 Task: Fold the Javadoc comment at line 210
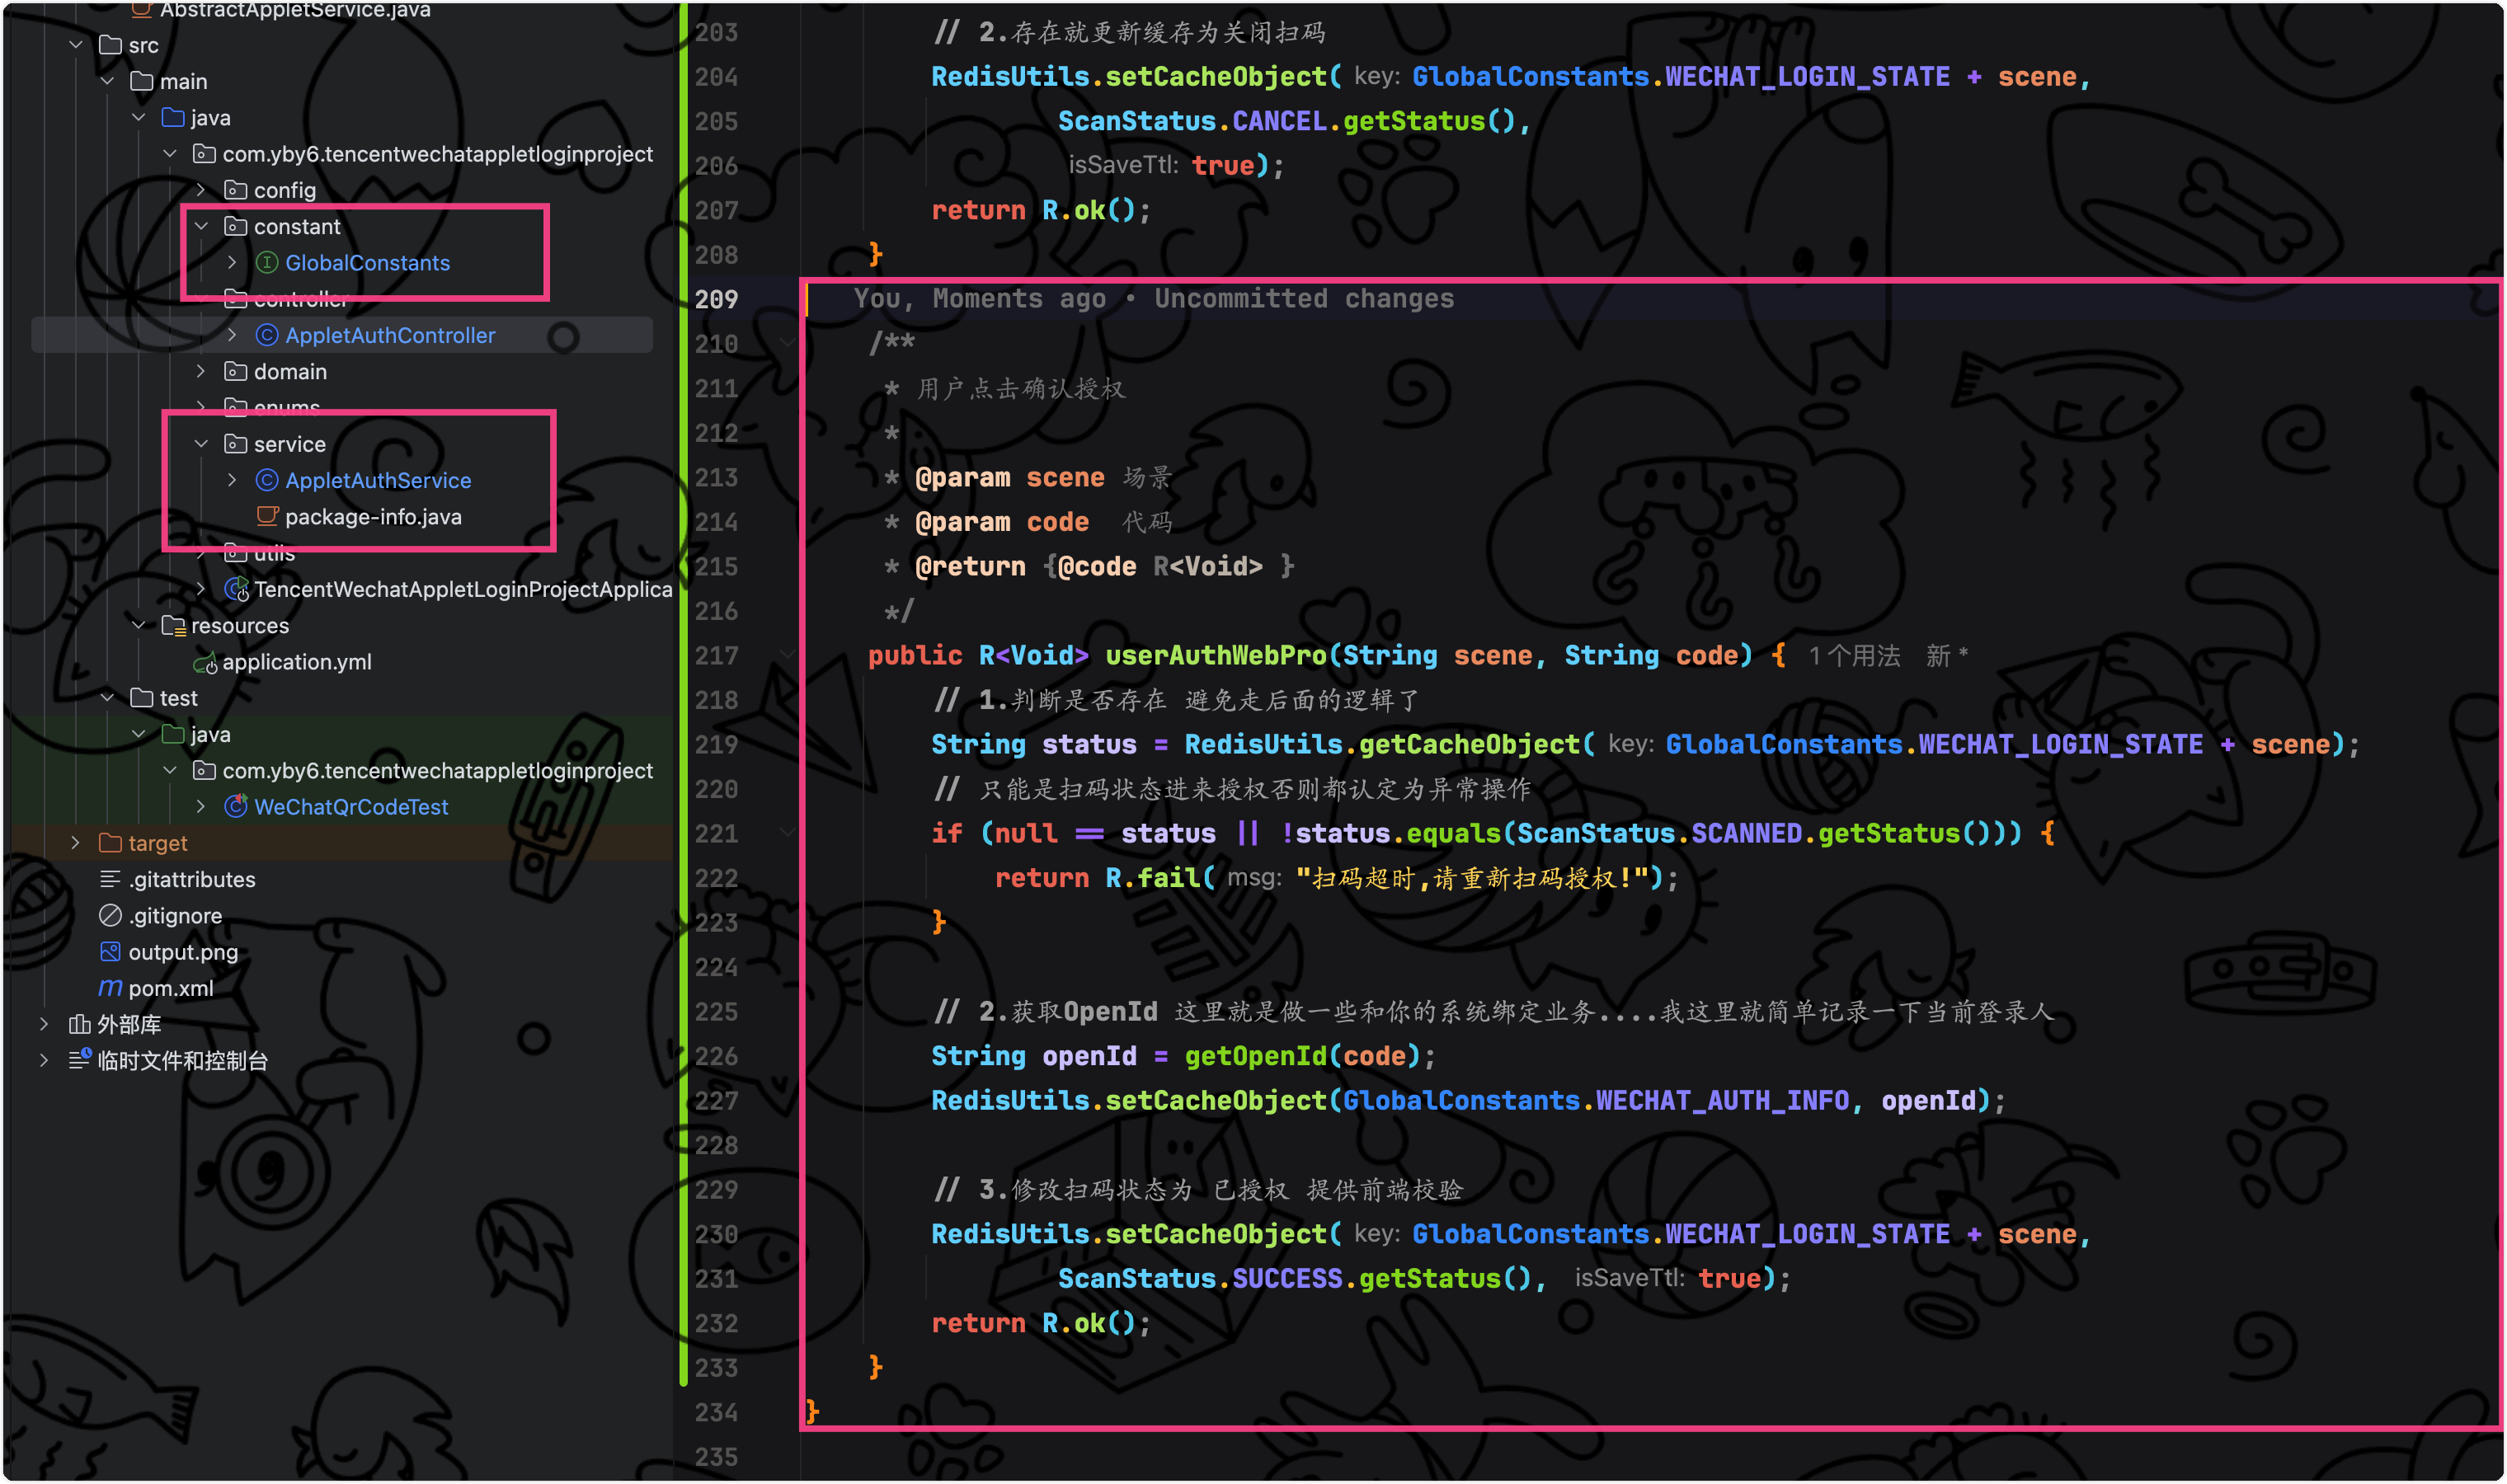pos(788,344)
